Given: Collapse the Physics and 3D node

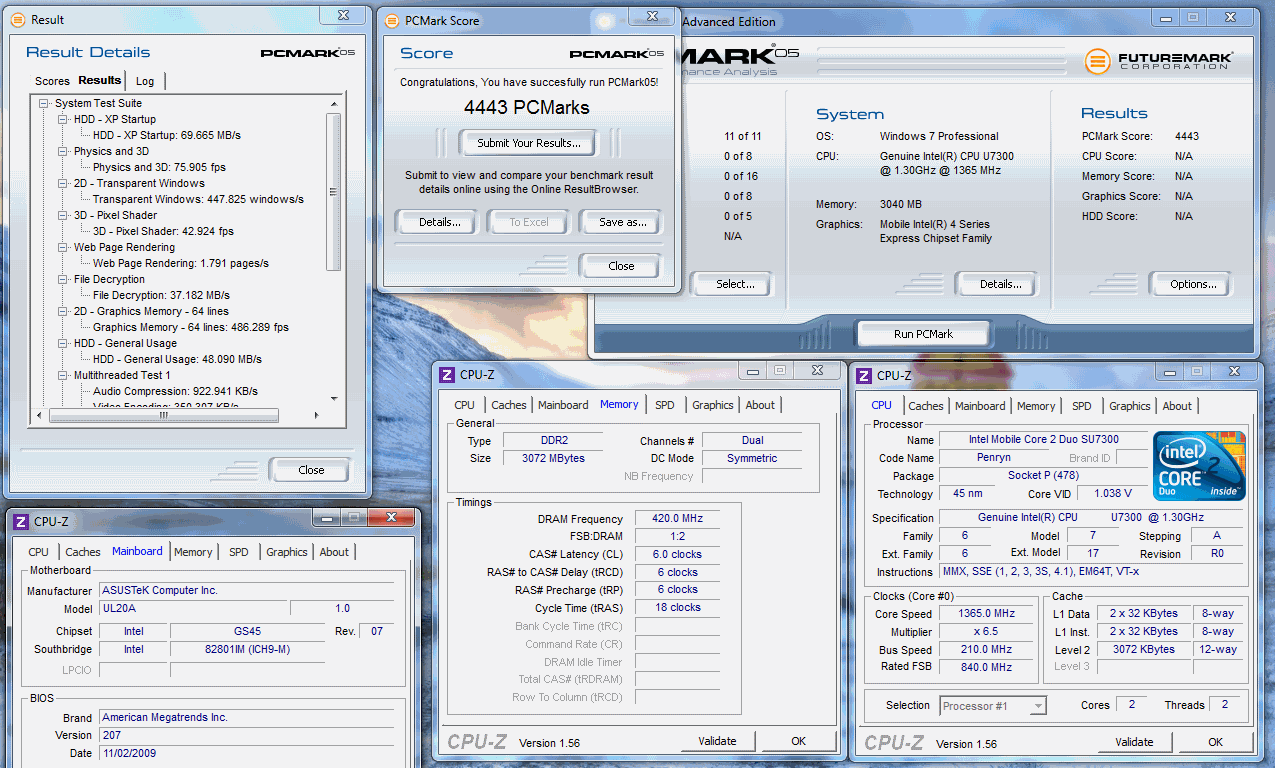Looking at the screenshot, I should [64, 151].
